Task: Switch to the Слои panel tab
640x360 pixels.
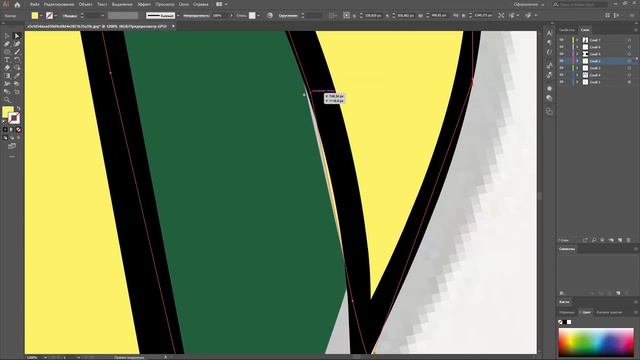Action: click(585, 30)
